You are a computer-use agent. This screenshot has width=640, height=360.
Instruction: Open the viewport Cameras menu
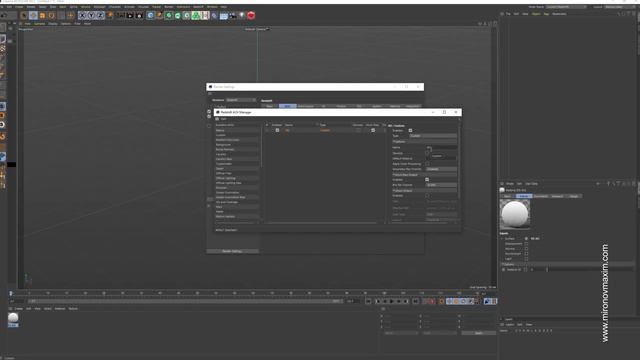point(40,24)
